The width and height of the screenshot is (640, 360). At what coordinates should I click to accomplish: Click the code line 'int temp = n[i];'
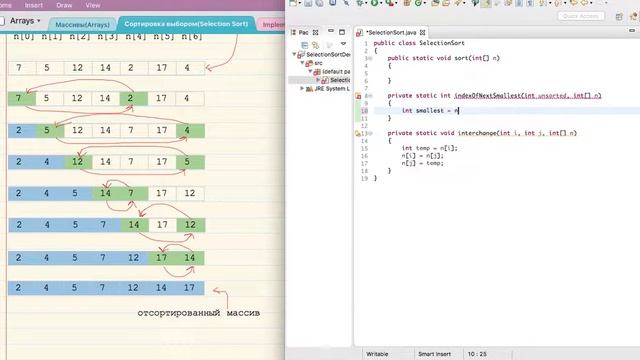429,148
